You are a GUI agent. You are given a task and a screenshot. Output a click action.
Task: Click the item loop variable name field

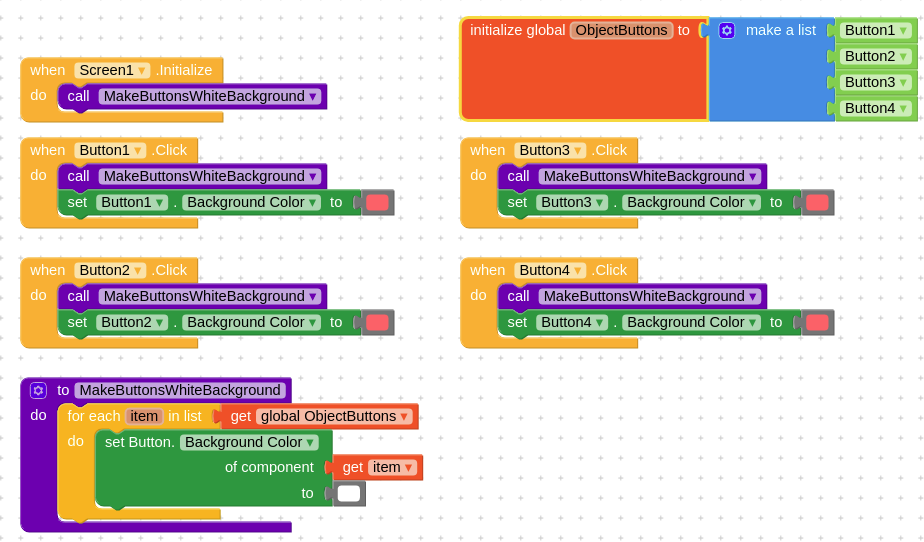tap(144, 417)
